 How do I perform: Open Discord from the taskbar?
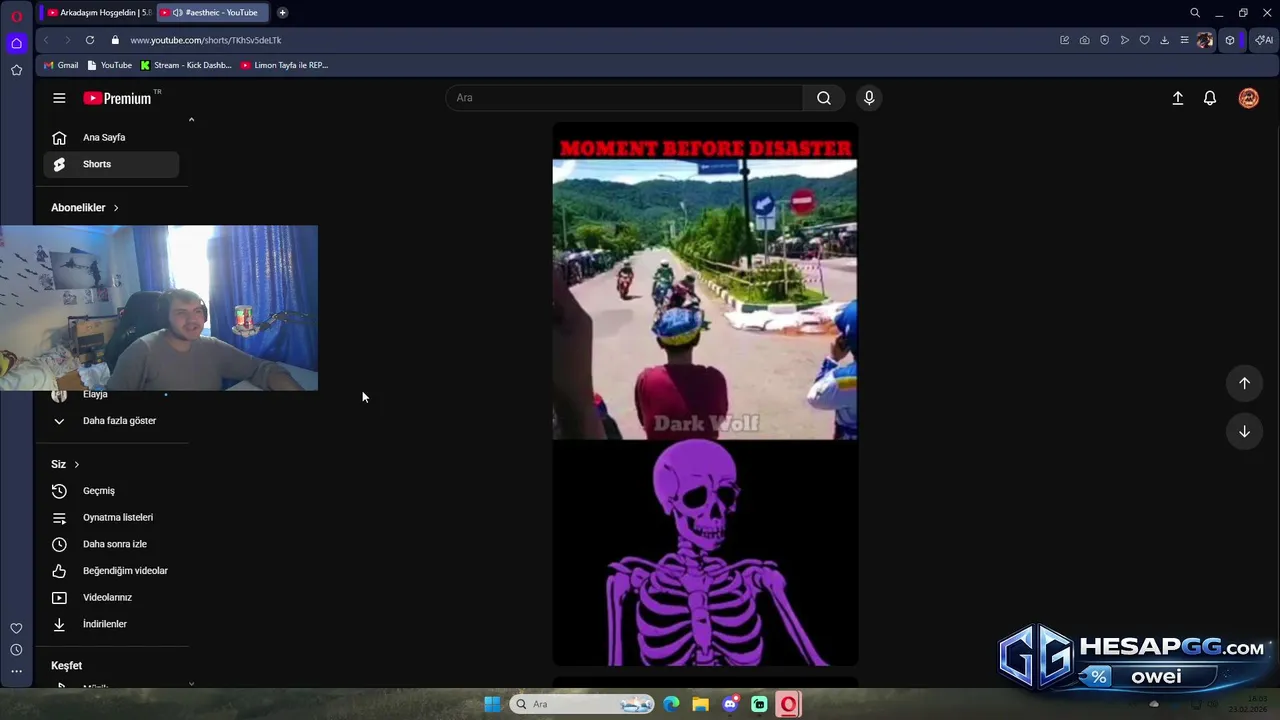pos(730,704)
